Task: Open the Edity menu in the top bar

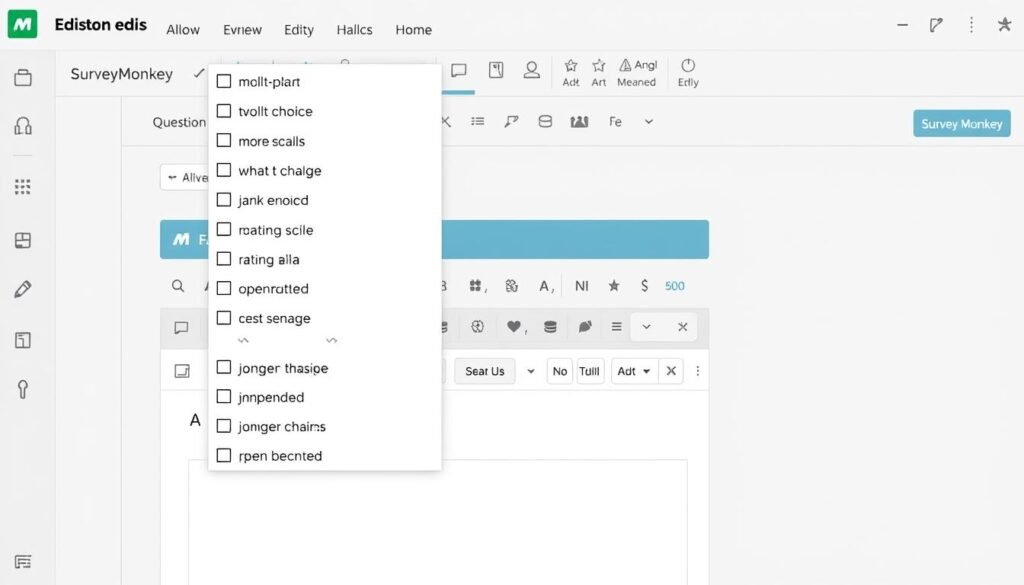Action: pos(298,30)
